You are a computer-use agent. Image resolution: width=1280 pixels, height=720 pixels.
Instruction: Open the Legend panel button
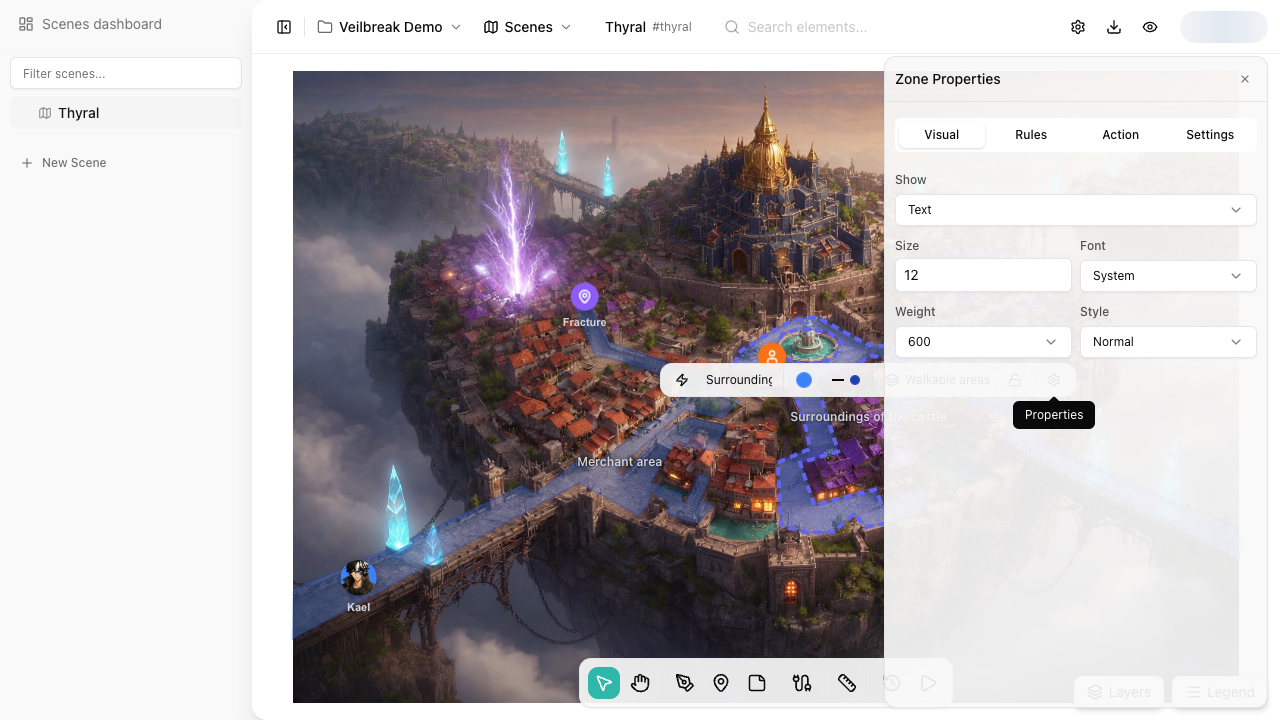pos(1218,692)
